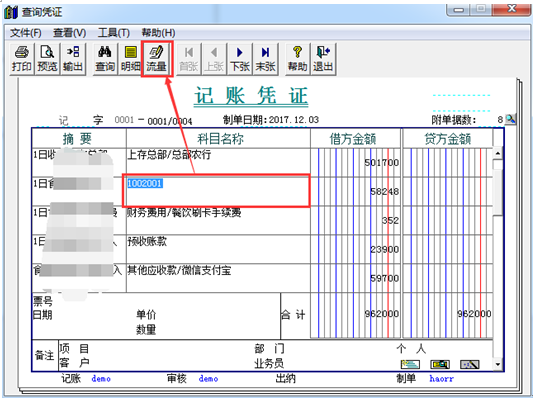
Task: Open the 帮助 help toolbar icon
Action: pyautogui.click(x=297, y=58)
